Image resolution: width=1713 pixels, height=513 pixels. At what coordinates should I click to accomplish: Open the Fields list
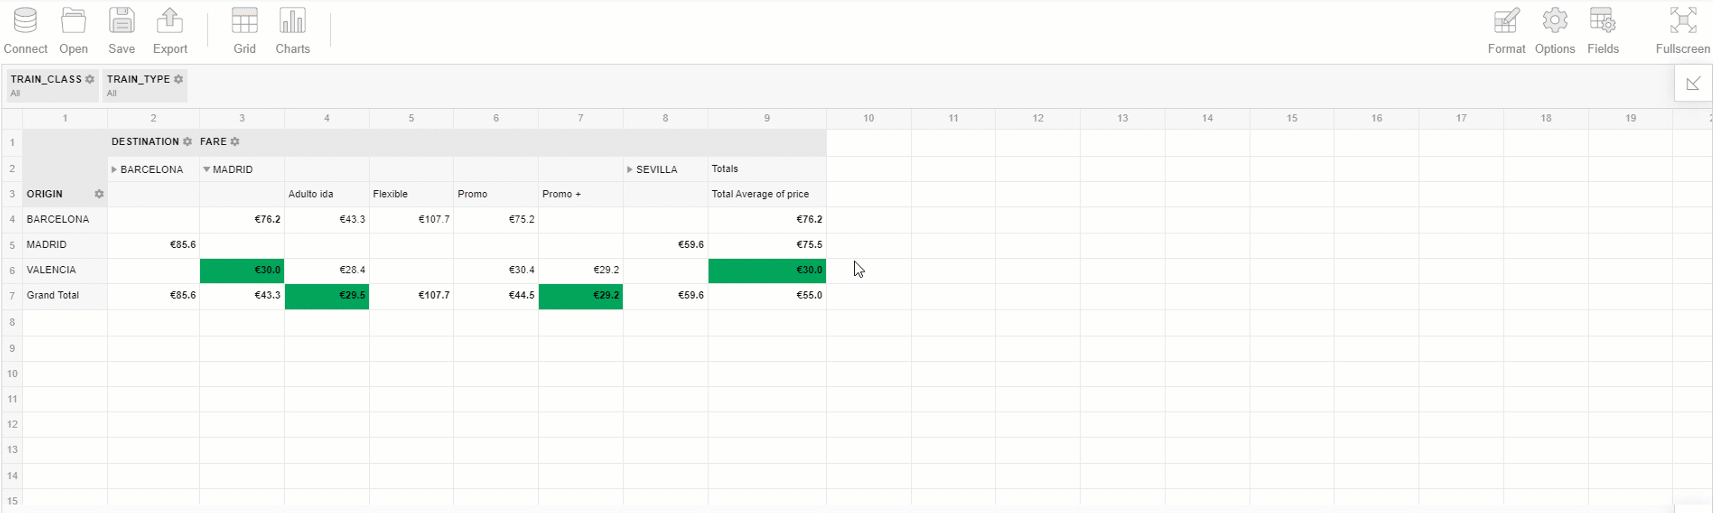1603,30
